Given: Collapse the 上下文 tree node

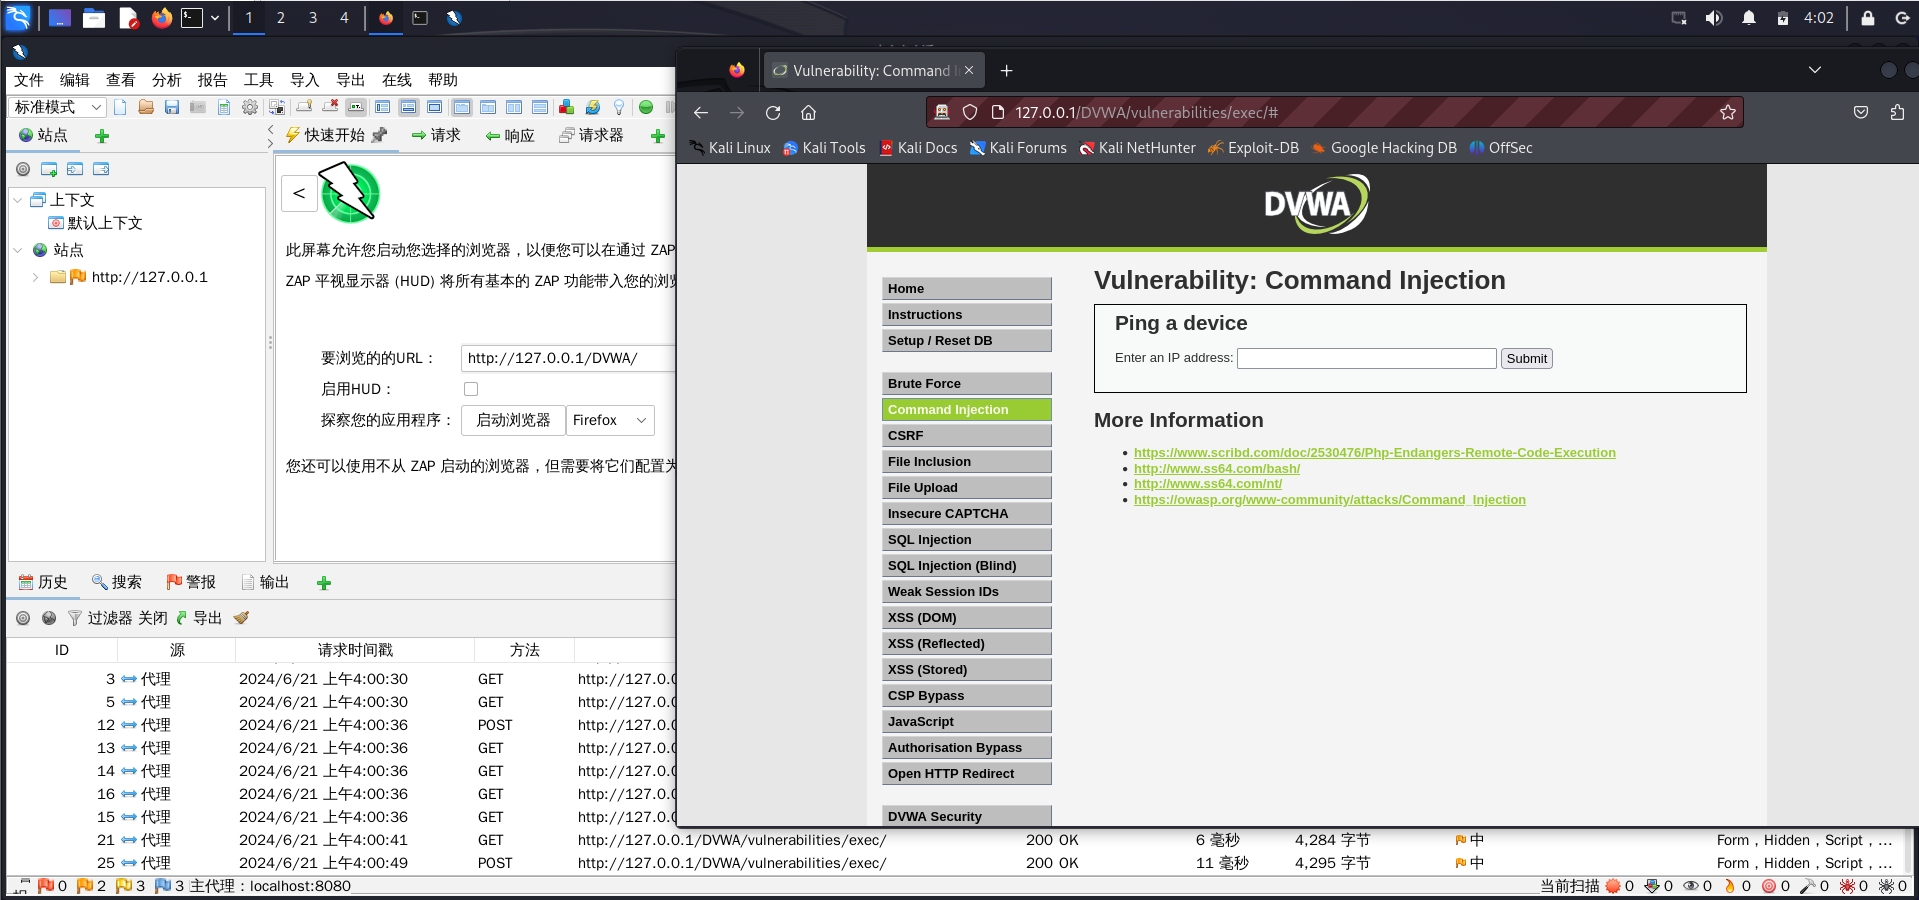Looking at the screenshot, I should 18,200.
